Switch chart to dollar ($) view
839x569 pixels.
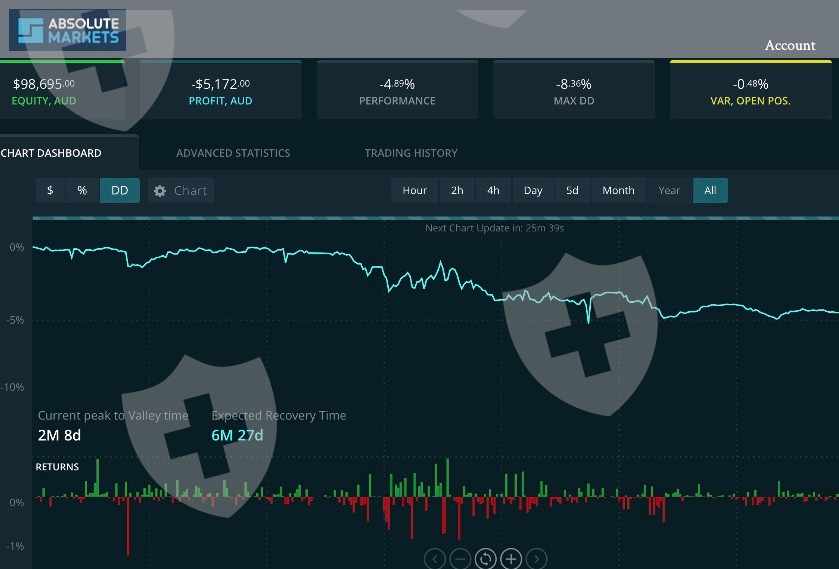(50, 191)
